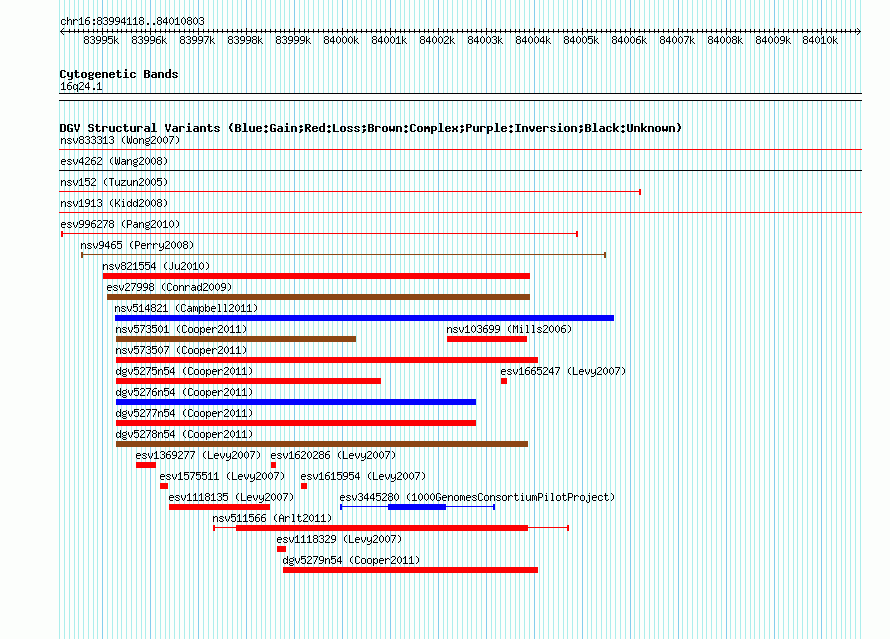Click the 84008k ruler position
The width and height of the screenshot is (890, 639).
coord(725,40)
